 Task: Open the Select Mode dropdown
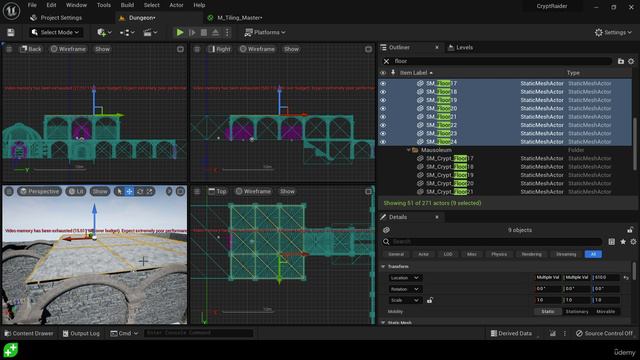55,32
